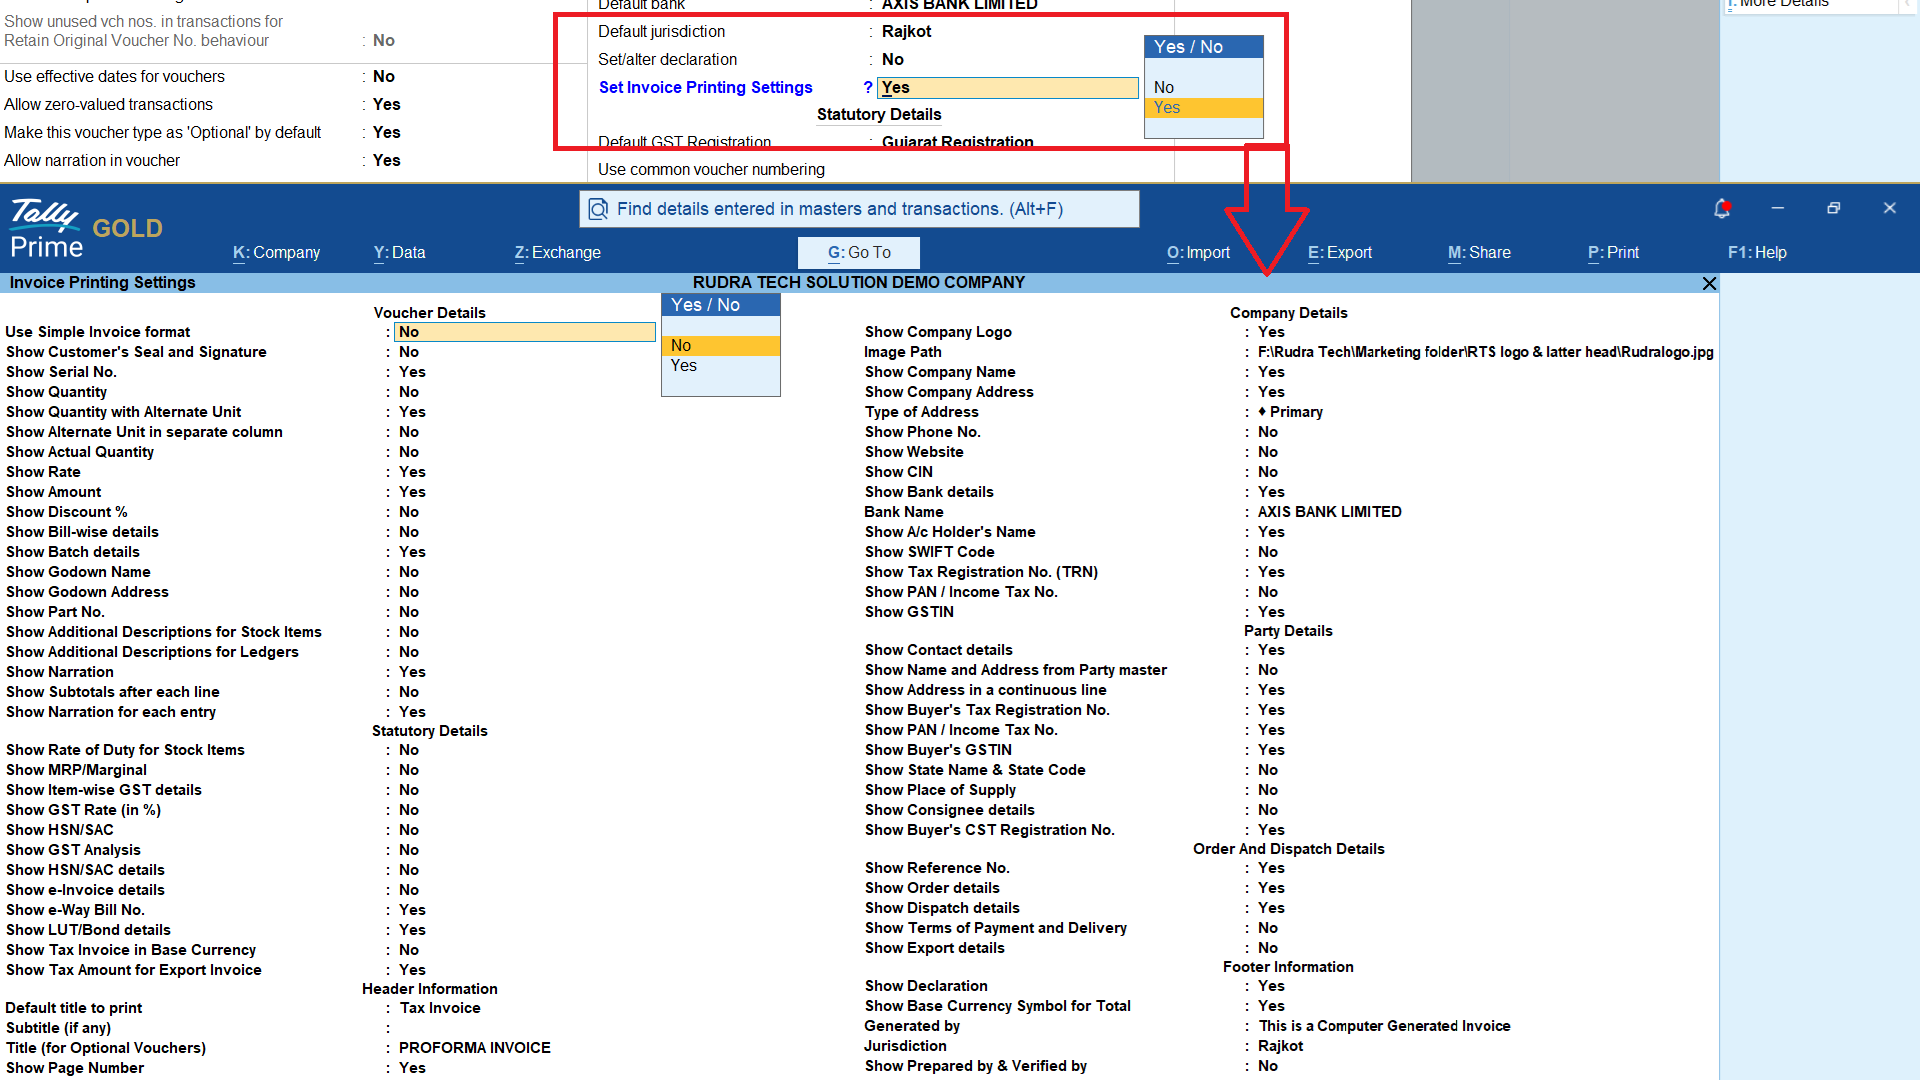The image size is (1920, 1080).
Task: Open the F1: Help menu
Action: coord(1756,253)
